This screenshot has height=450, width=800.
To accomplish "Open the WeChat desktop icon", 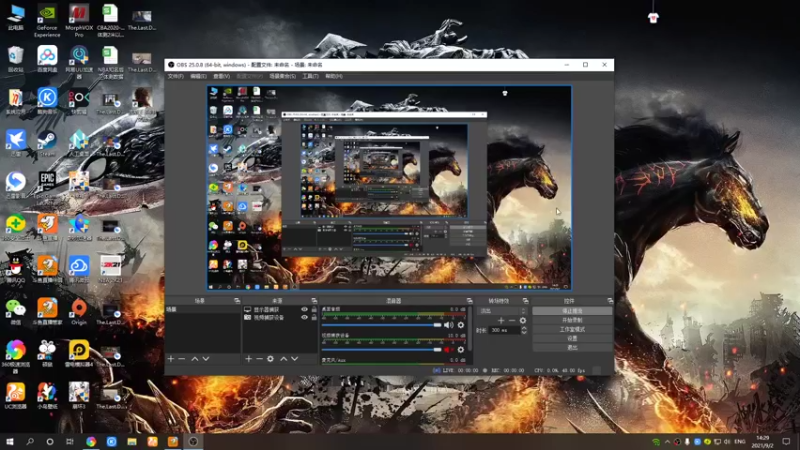I will (x=16, y=312).
